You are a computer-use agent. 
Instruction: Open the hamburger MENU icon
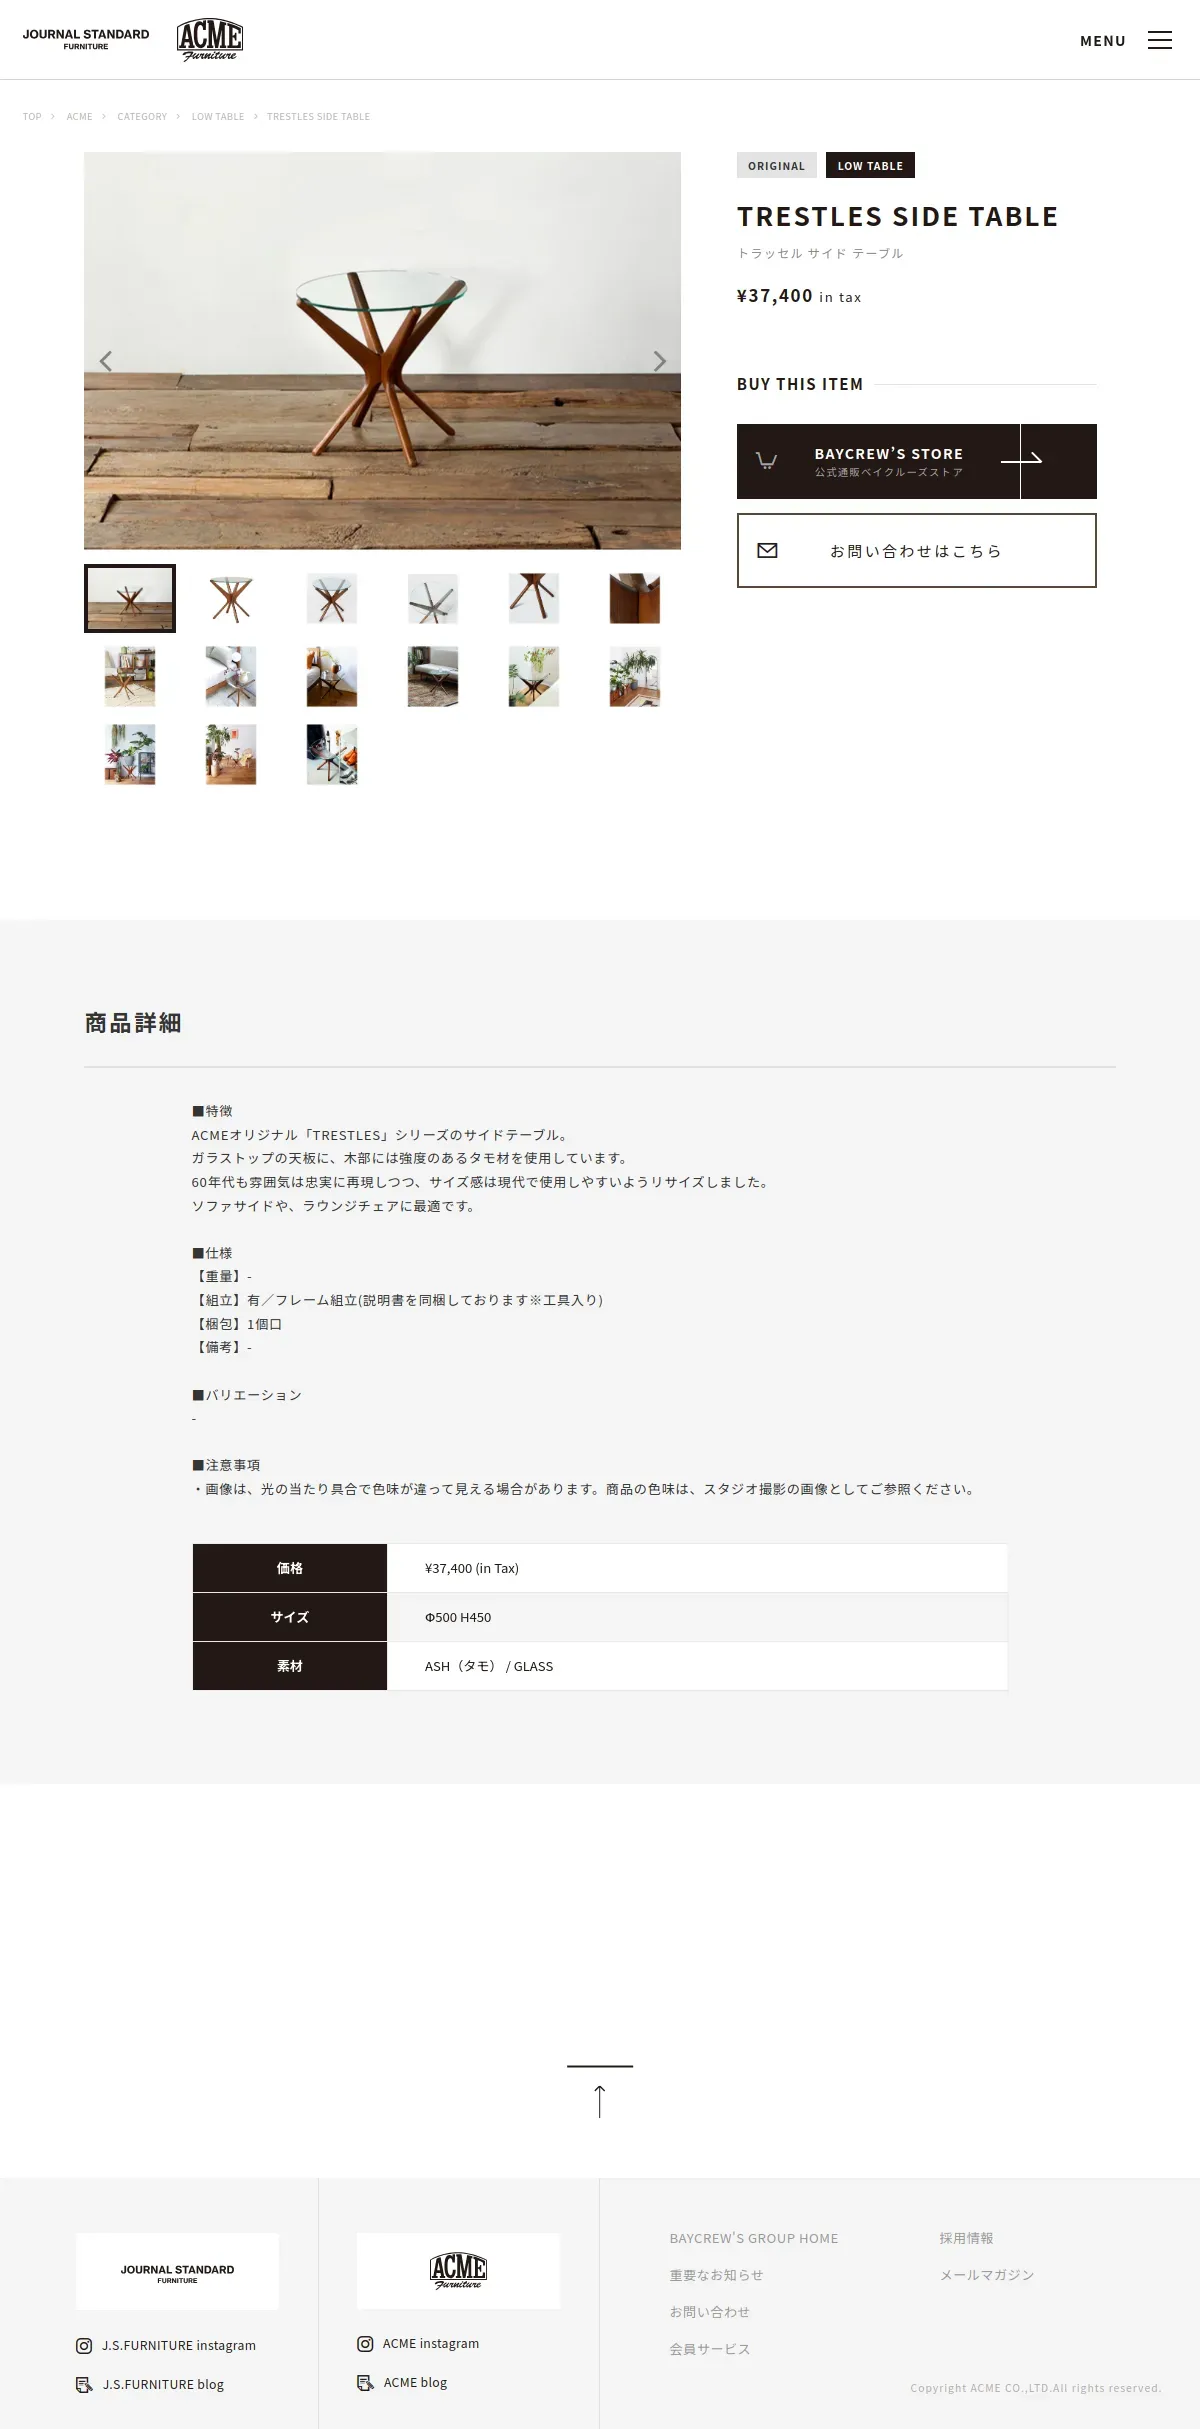1159,40
